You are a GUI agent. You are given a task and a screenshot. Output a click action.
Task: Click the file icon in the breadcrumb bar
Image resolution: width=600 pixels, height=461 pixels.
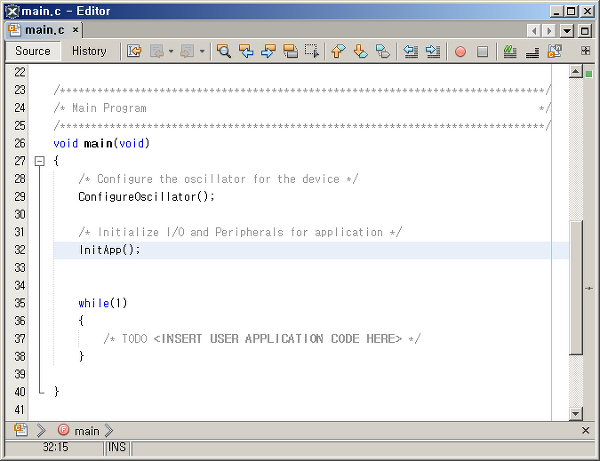21,430
